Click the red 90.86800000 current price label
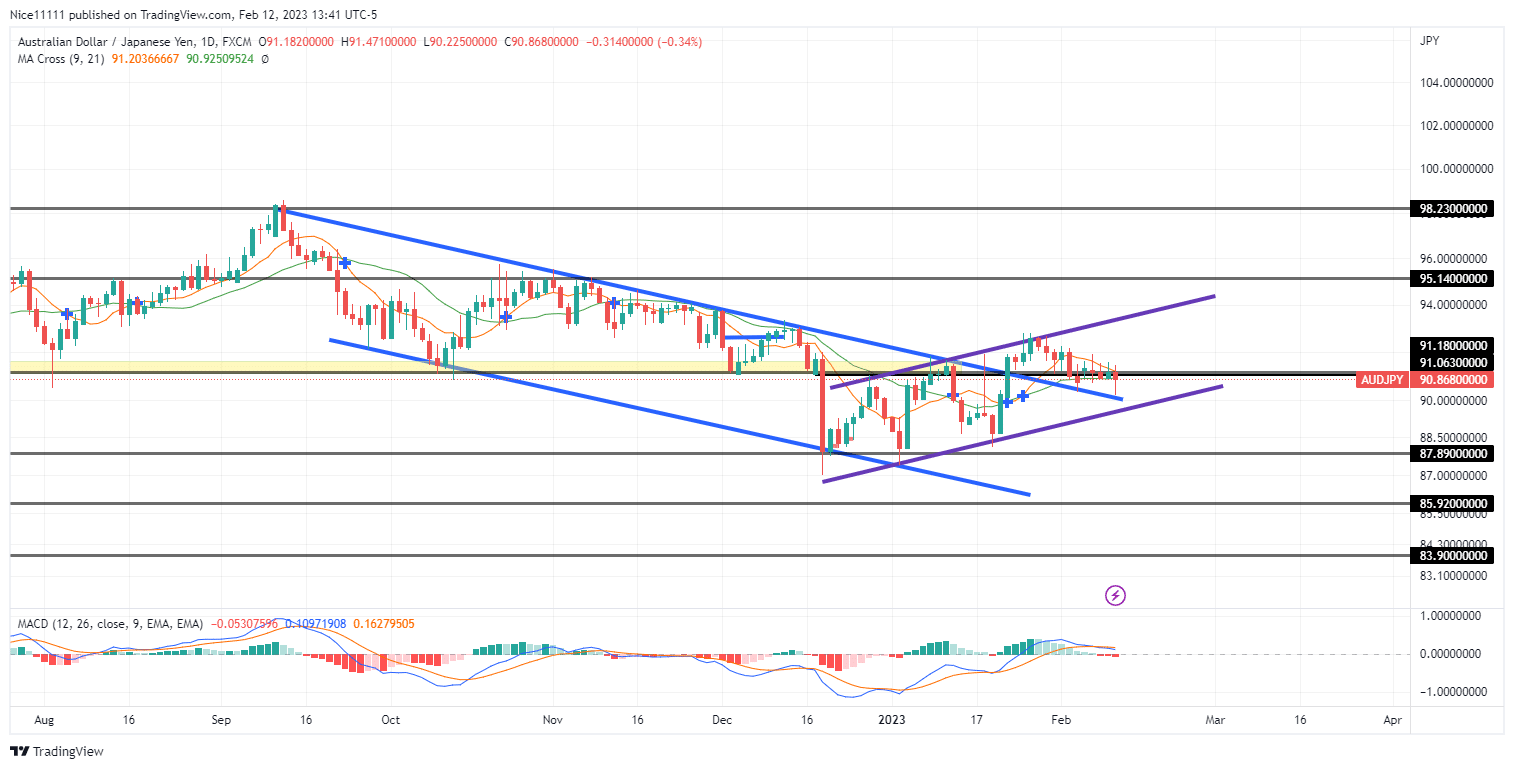The height and width of the screenshot is (769, 1514). [1454, 380]
